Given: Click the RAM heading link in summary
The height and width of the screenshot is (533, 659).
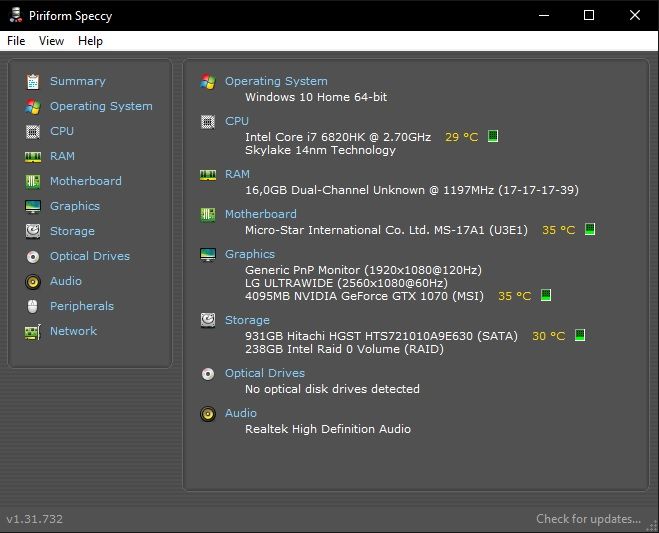Looking at the screenshot, I should click(x=237, y=174).
